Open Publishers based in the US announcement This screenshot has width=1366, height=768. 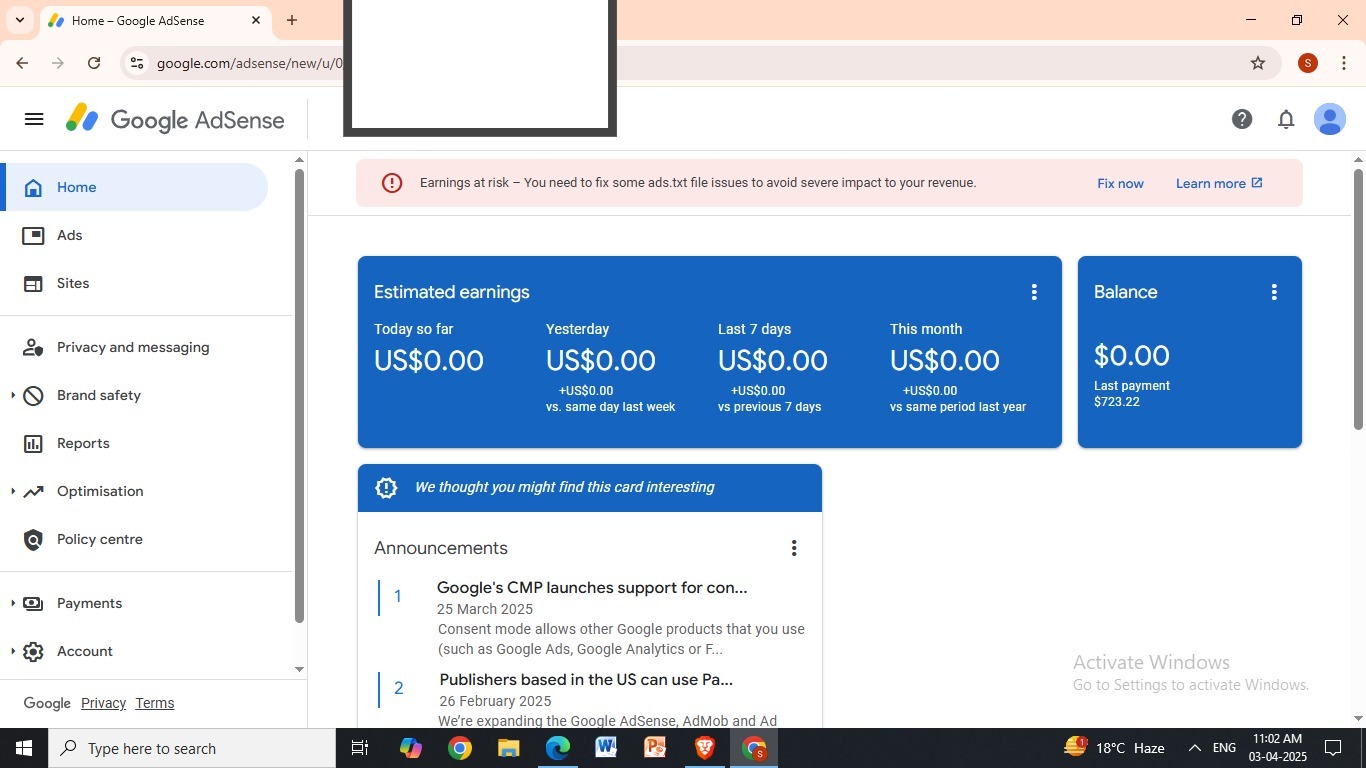click(x=586, y=680)
